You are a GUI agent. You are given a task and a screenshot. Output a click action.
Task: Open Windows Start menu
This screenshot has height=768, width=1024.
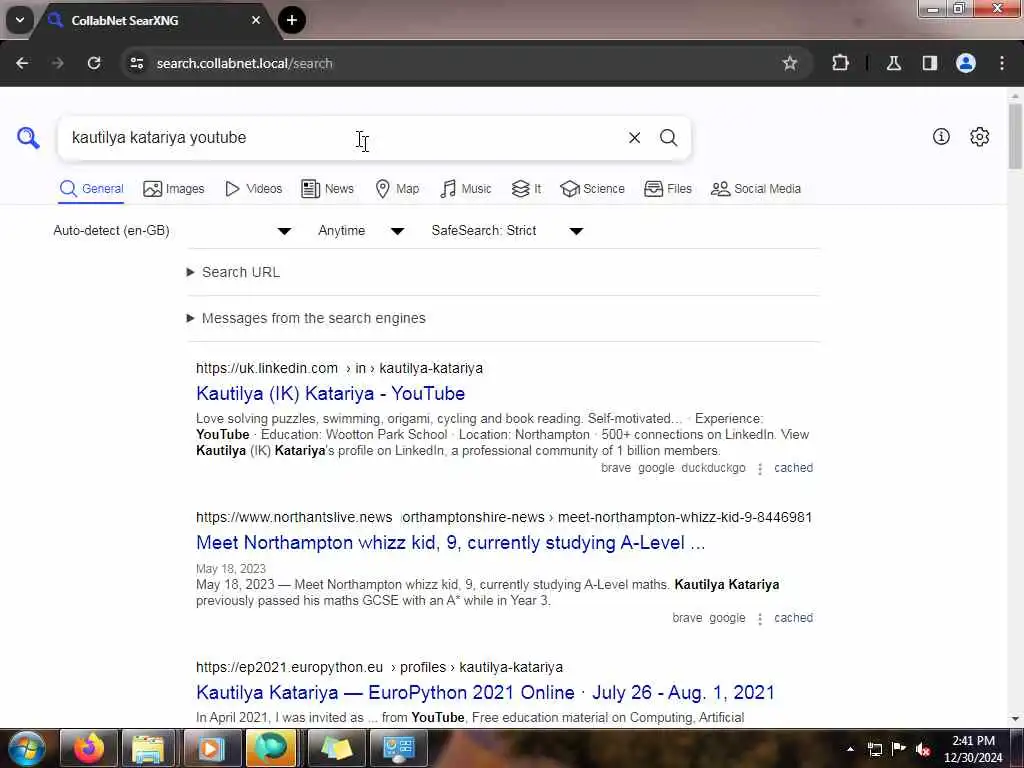pos(26,748)
